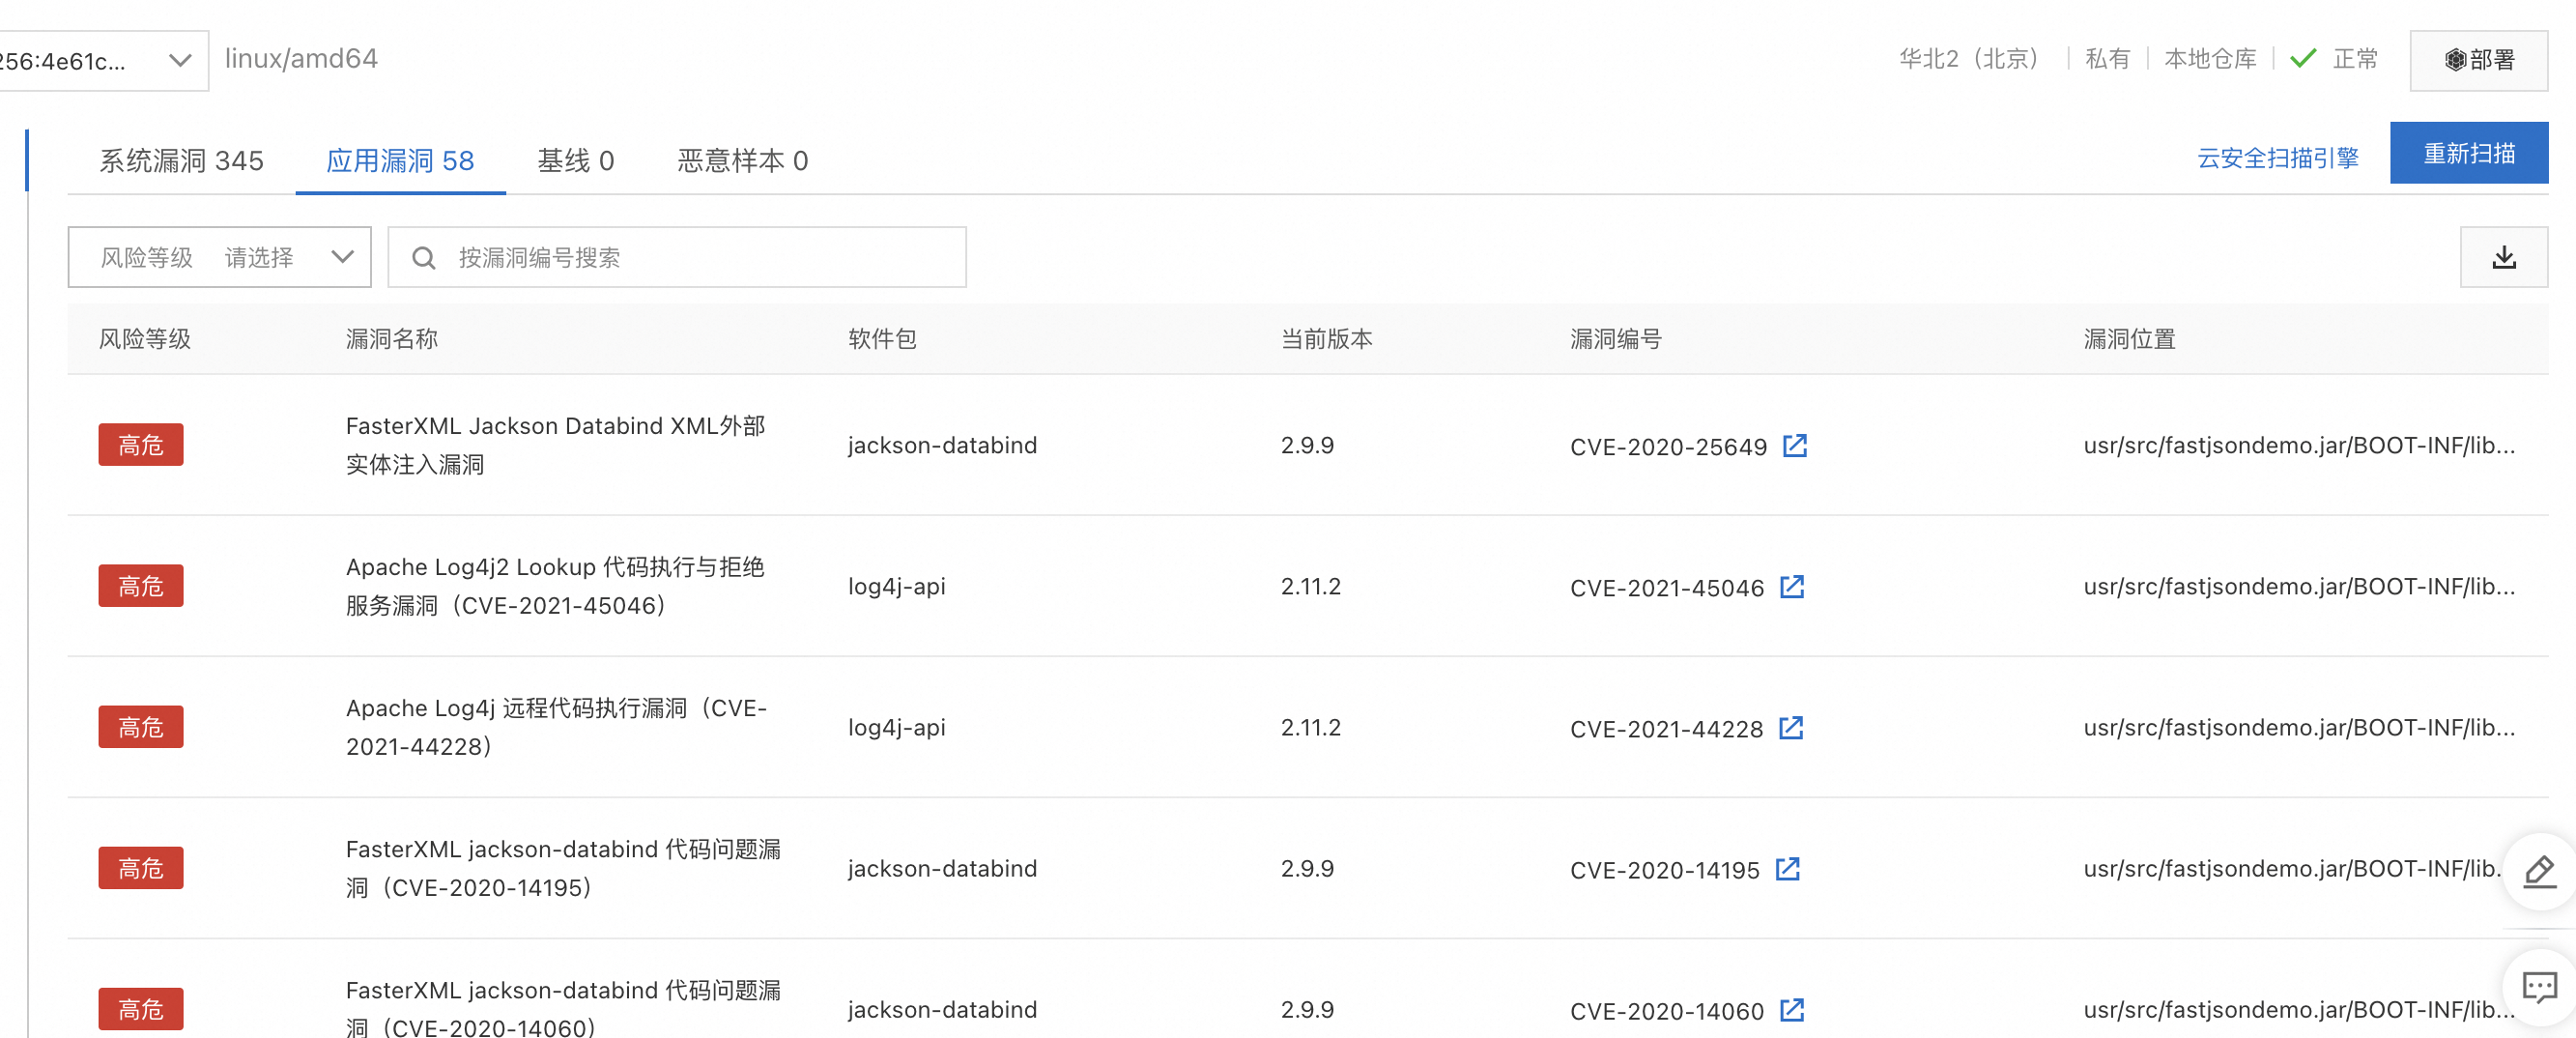Click the search magnifier icon

[x=424, y=258]
